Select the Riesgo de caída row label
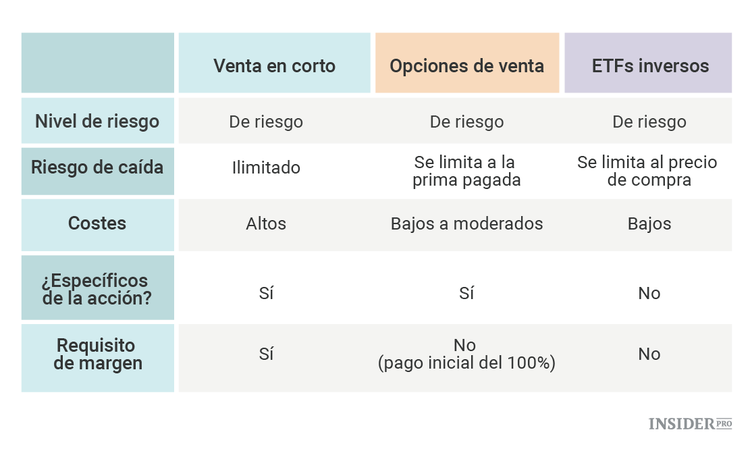This screenshot has width=750, height=451. point(97,168)
